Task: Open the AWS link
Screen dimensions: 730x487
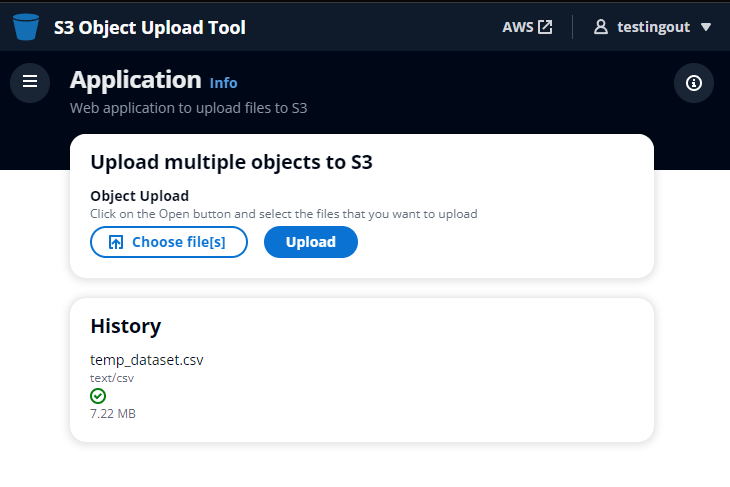Action: click(517, 27)
